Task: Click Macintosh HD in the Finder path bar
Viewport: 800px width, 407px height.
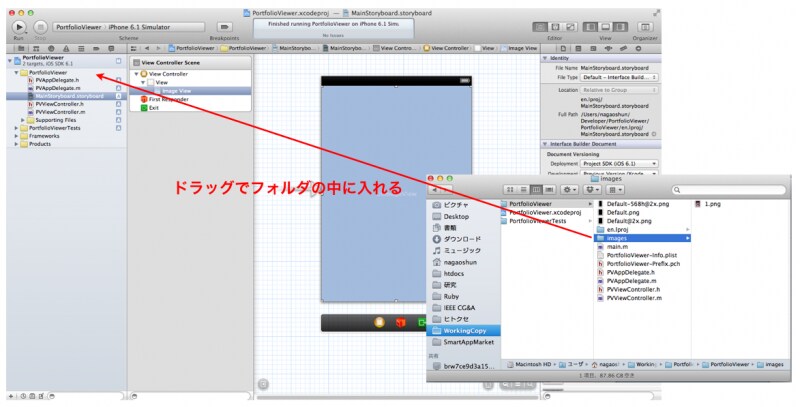Action: pos(529,365)
